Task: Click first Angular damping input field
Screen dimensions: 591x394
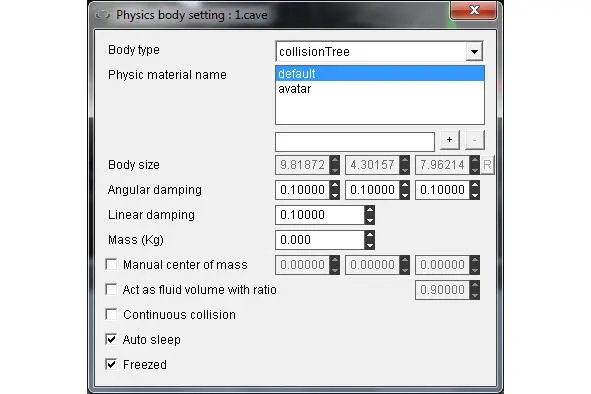Action: pyautogui.click(x=303, y=190)
